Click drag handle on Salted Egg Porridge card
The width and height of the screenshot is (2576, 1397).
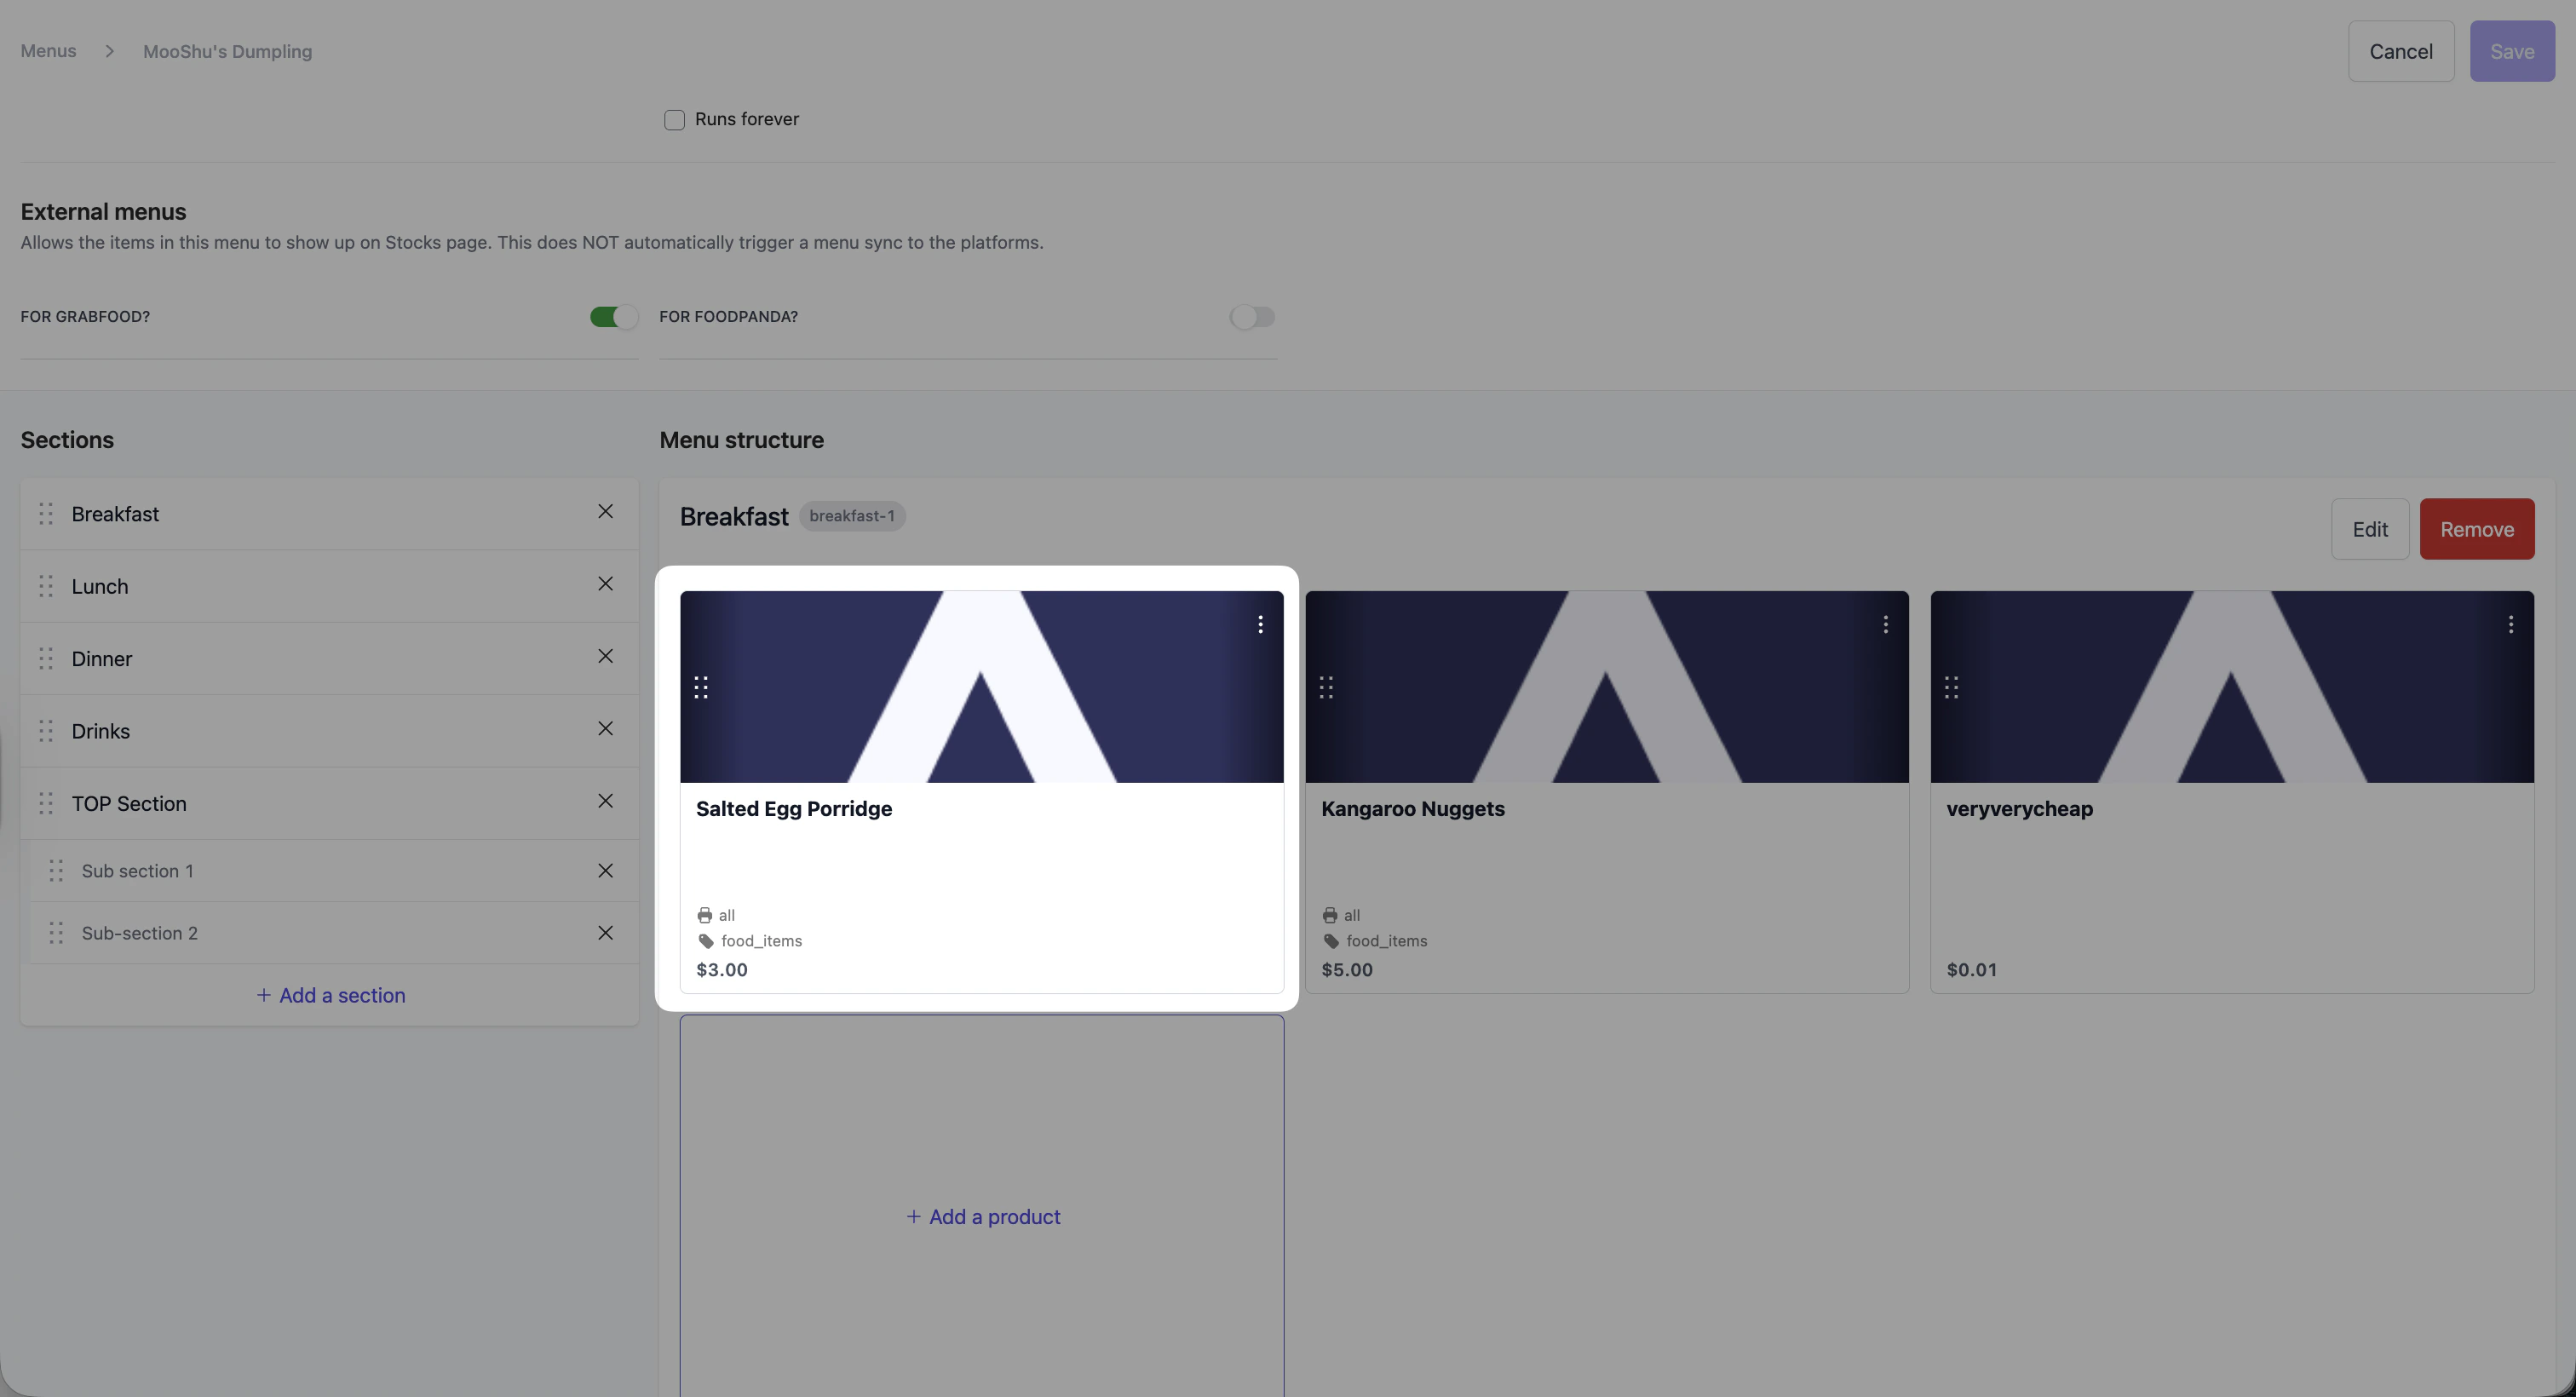coord(701,688)
